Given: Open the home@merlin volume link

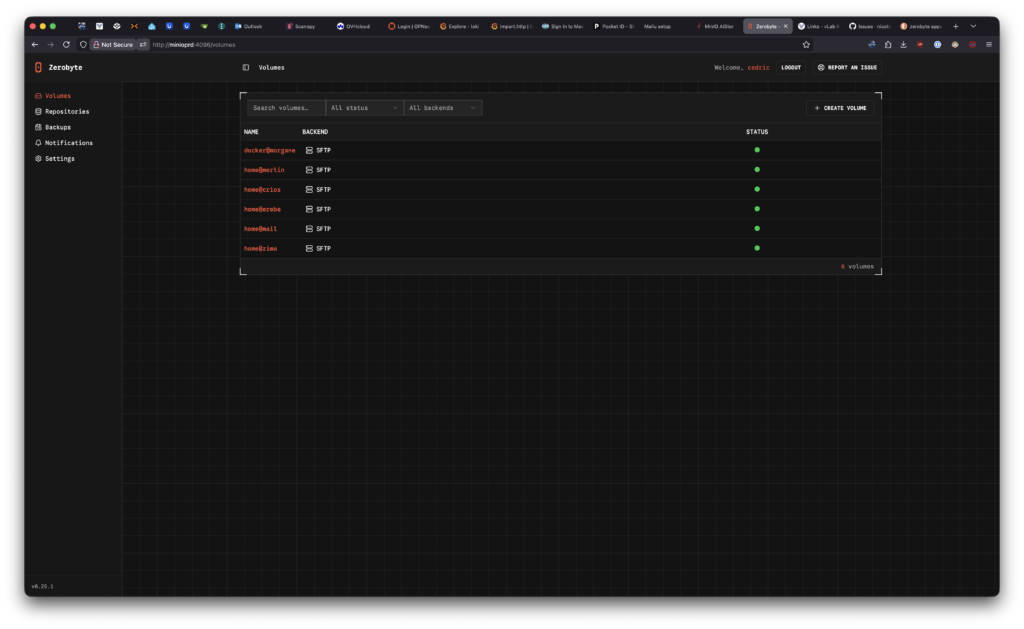Looking at the screenshot, I should pos(264,170).
